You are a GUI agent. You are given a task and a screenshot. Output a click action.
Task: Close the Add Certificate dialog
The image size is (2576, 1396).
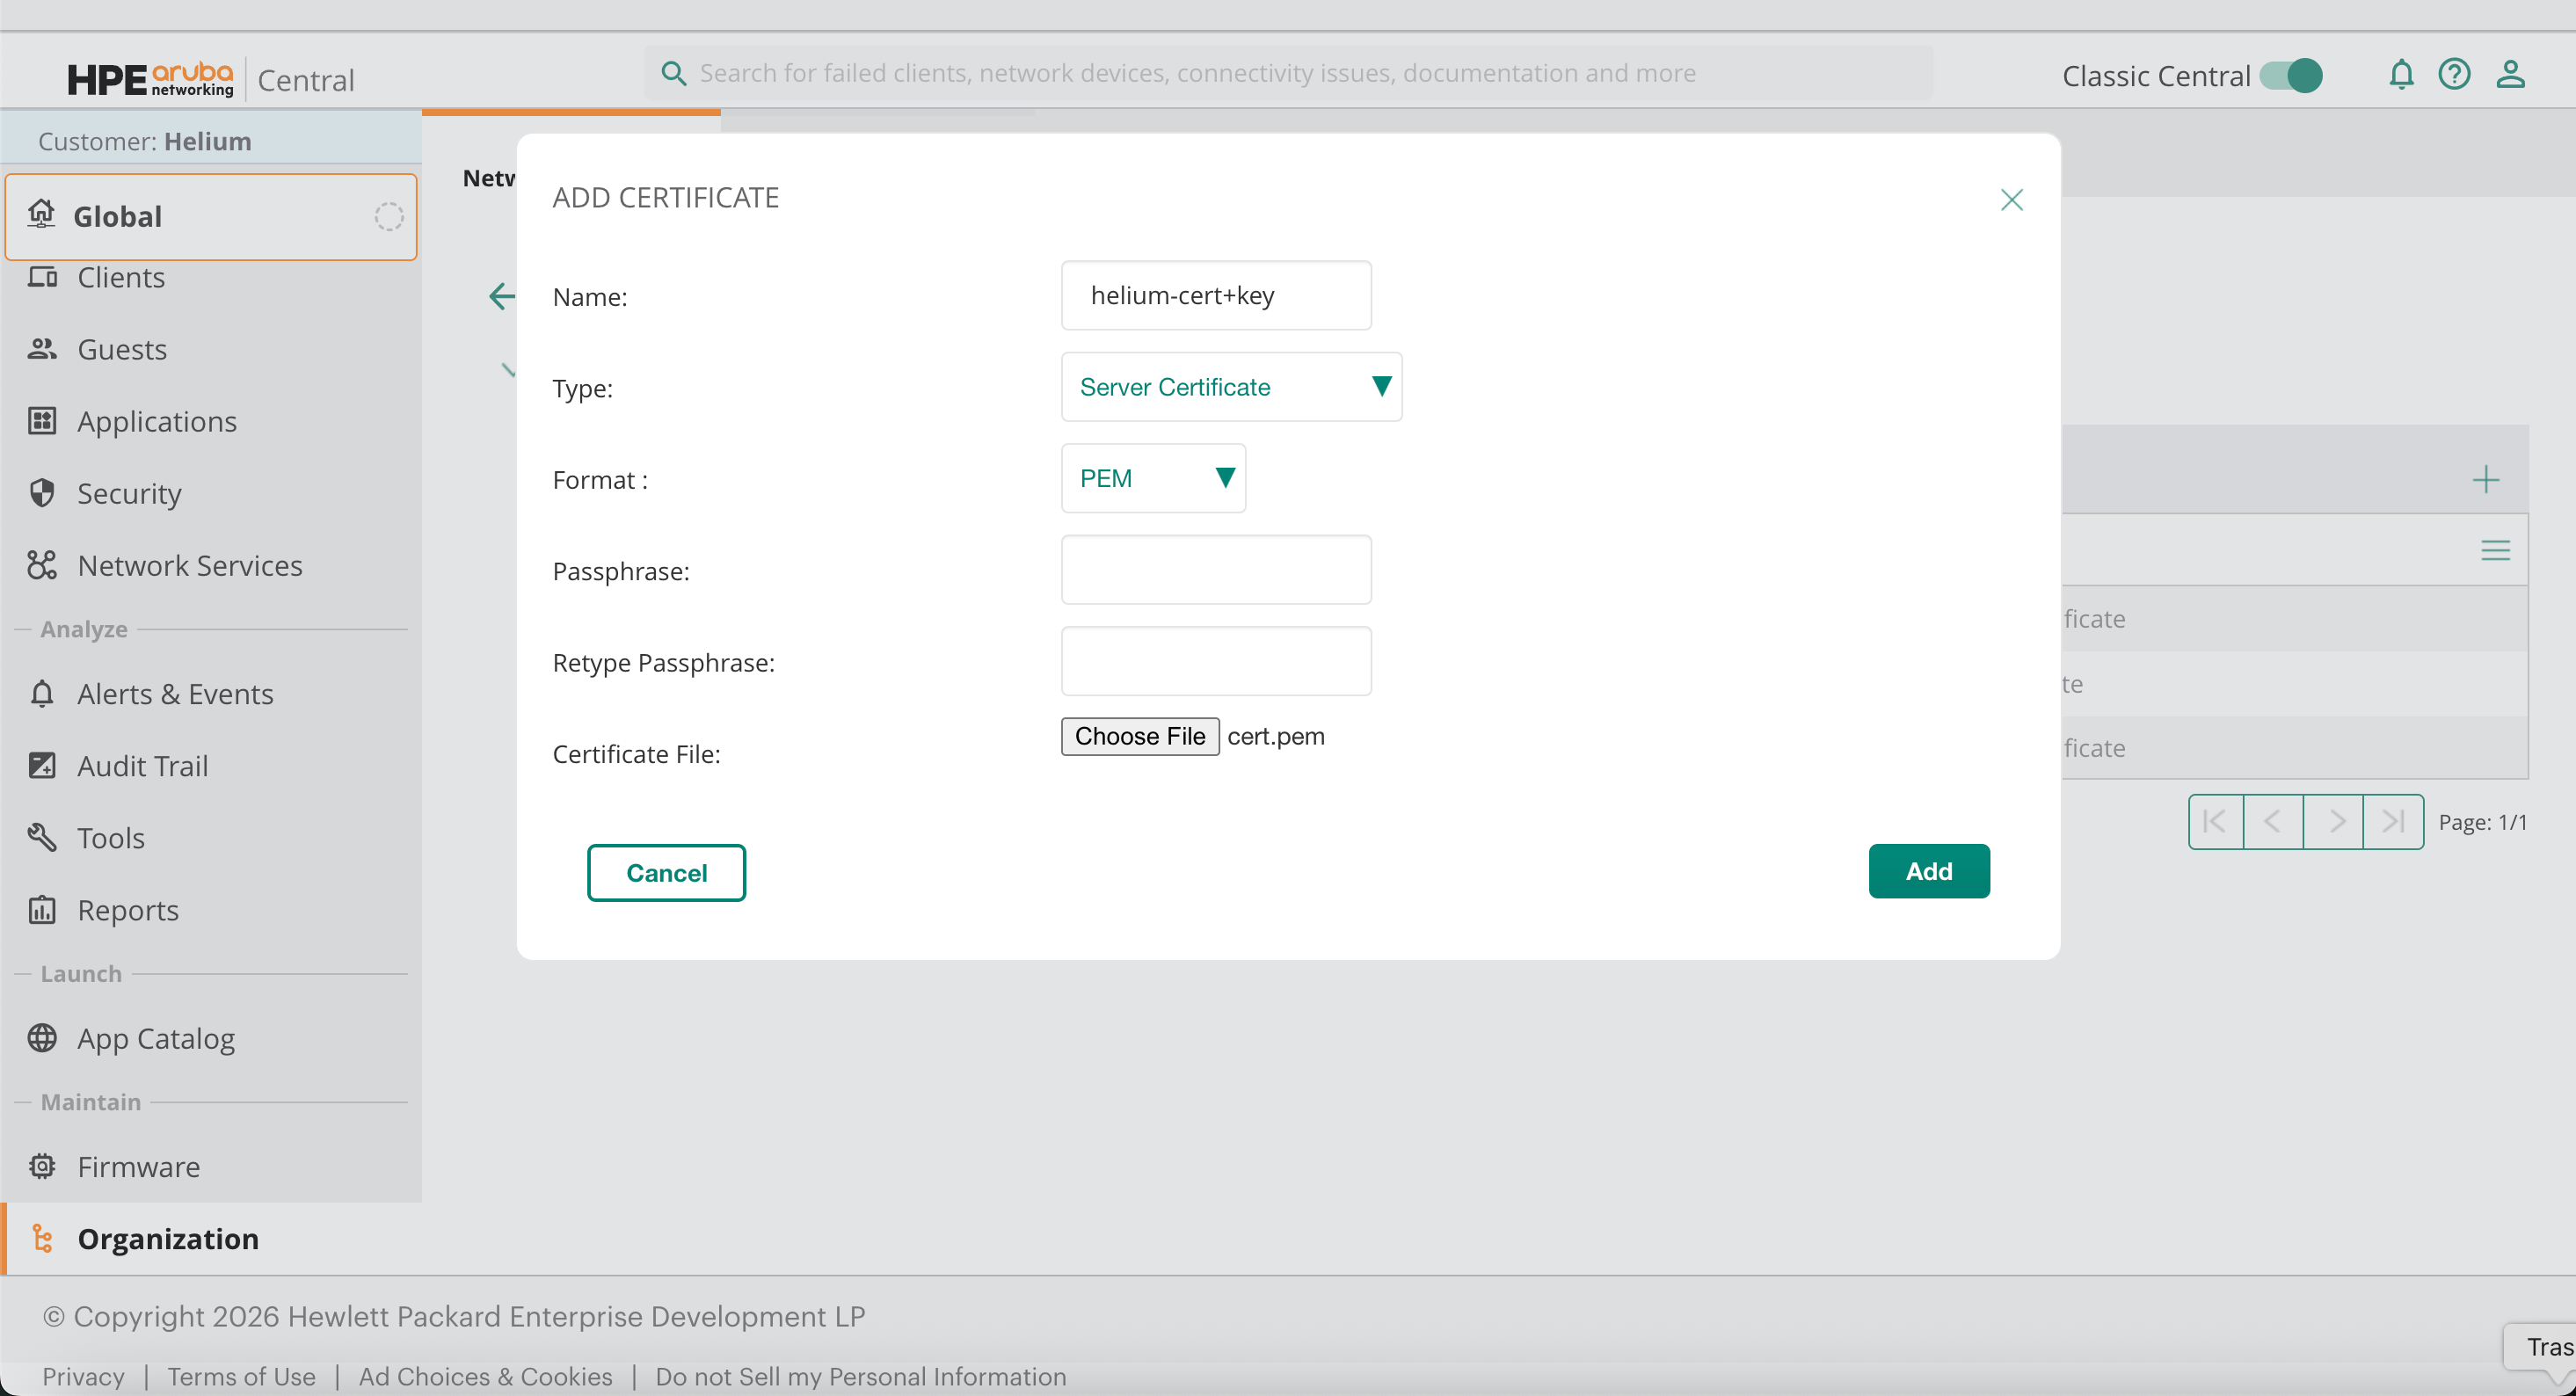pos(2011,200)
